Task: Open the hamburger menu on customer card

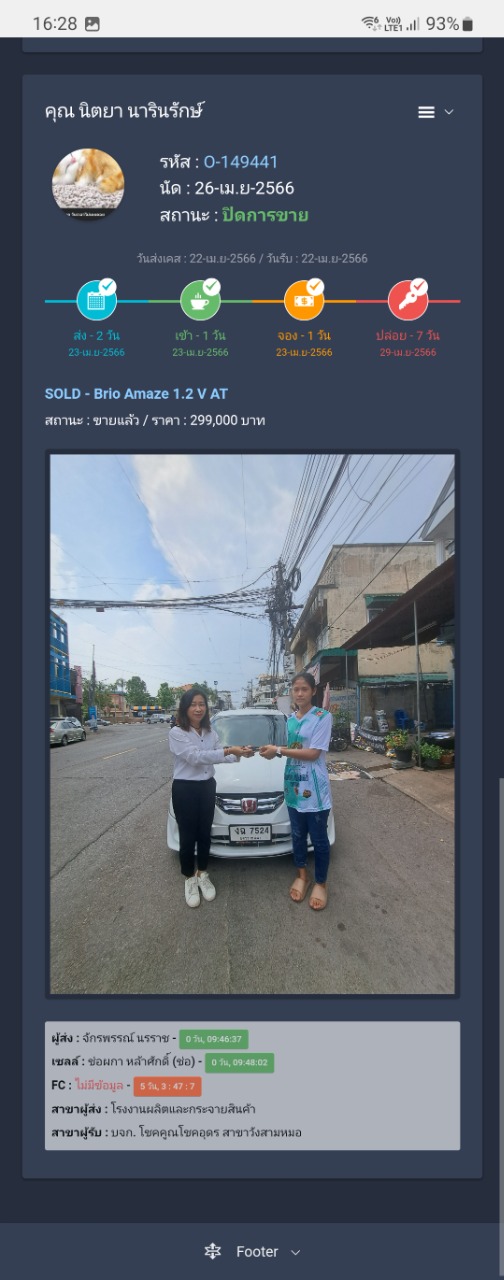Action: coord(426,112)
